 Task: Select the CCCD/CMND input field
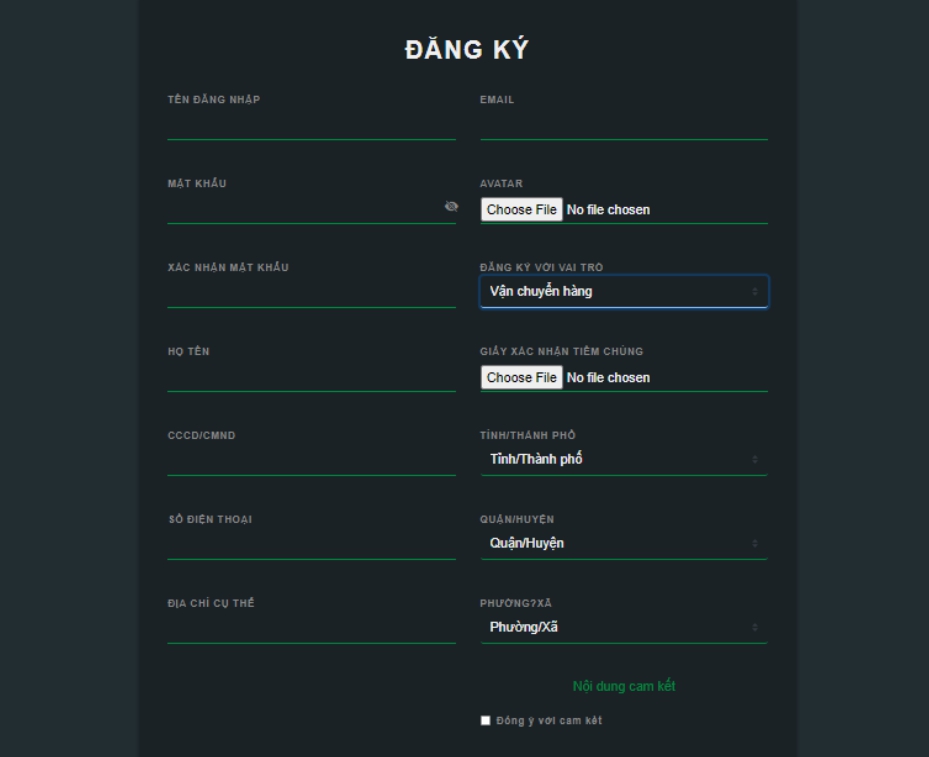point(312,461)
